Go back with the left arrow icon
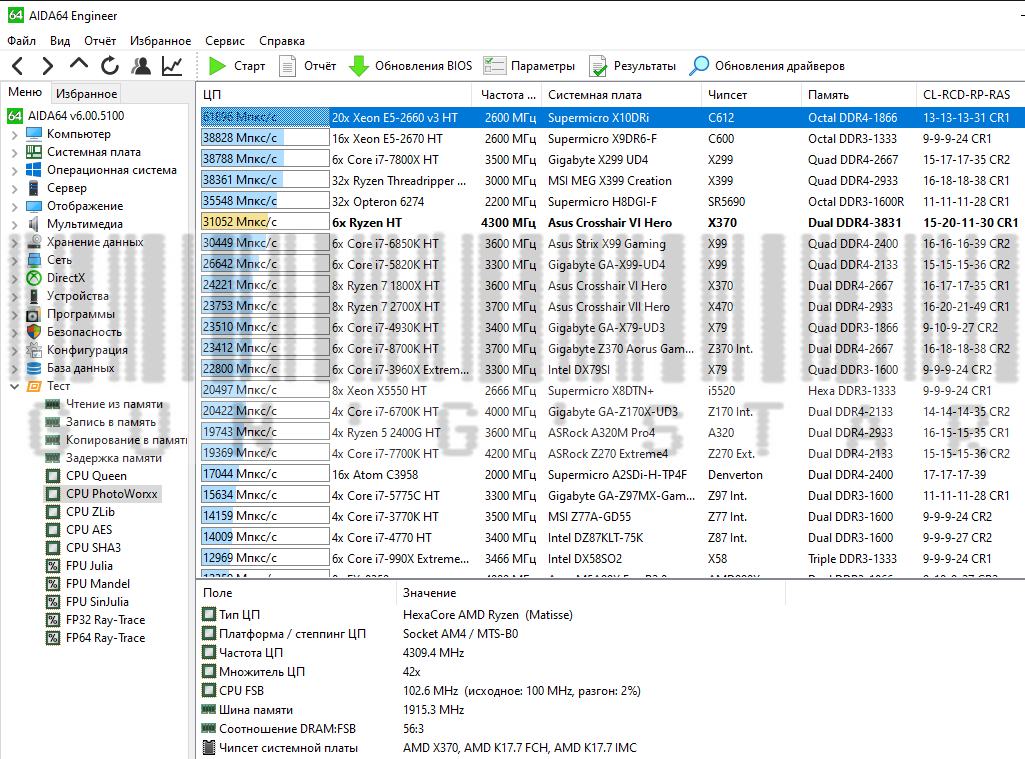This screenshot has height=759, width=1025. click(18, 66)
